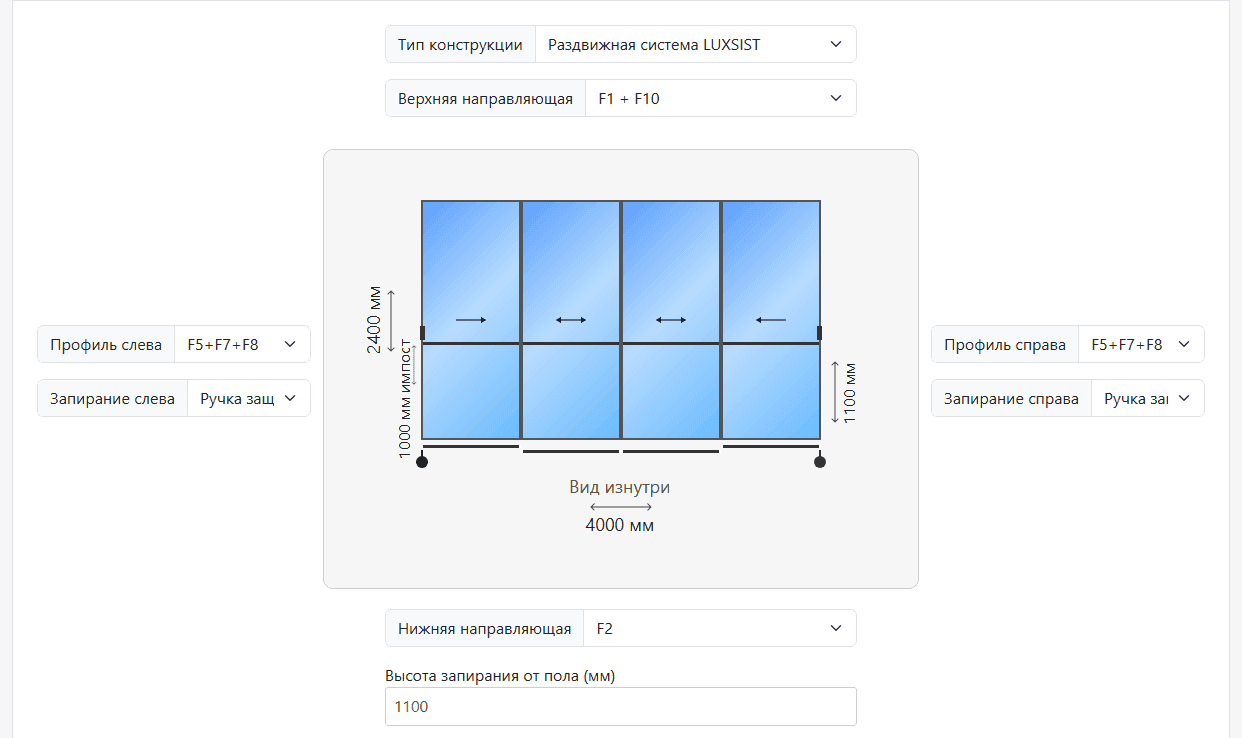
Task: Click the double arrow in the third sash from left
Action: pyautogui.click(x=671, y=320)
